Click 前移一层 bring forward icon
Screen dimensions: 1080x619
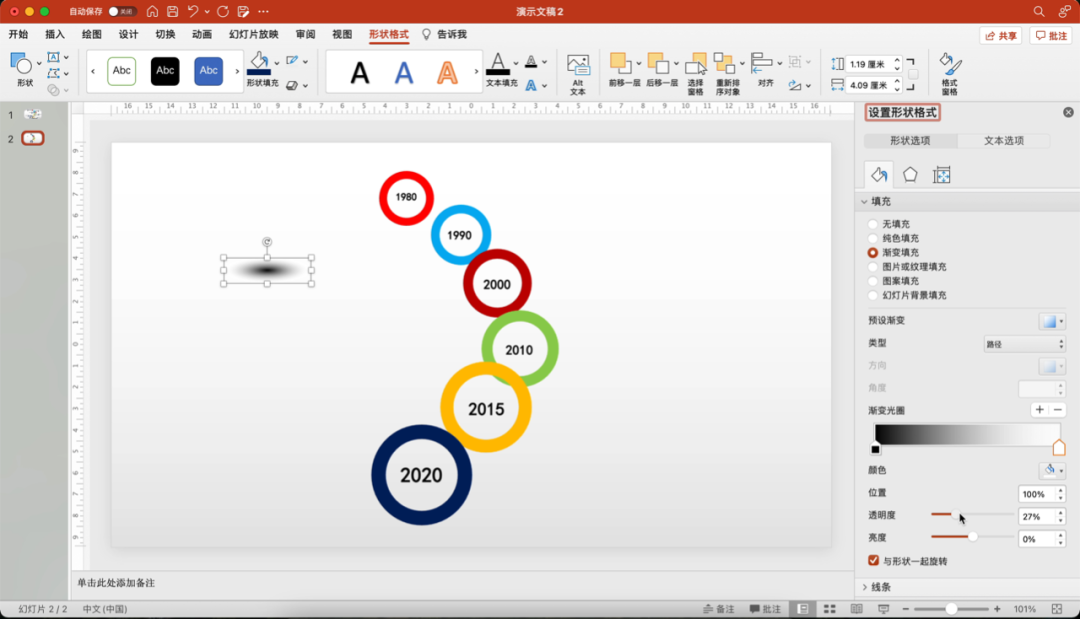pyautogui.click(x=619, y=63)
